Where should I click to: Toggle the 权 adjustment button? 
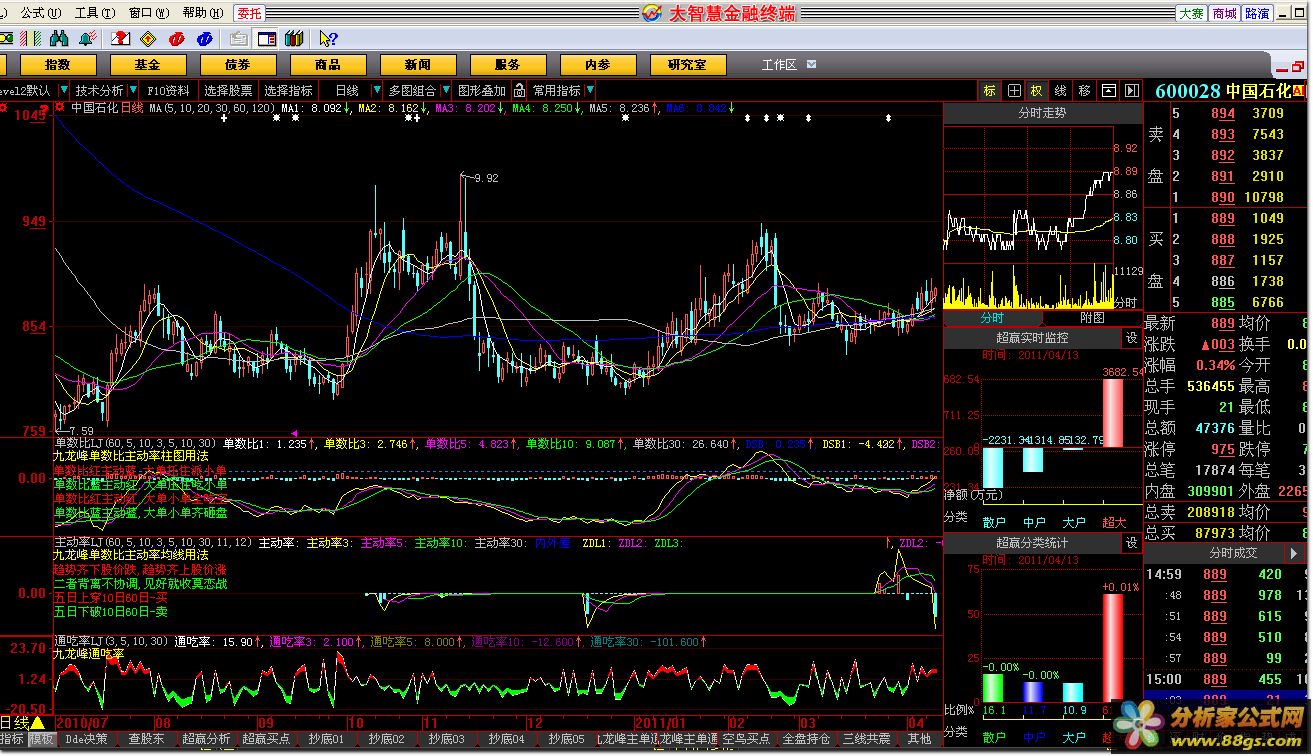tap(1037, 91)
